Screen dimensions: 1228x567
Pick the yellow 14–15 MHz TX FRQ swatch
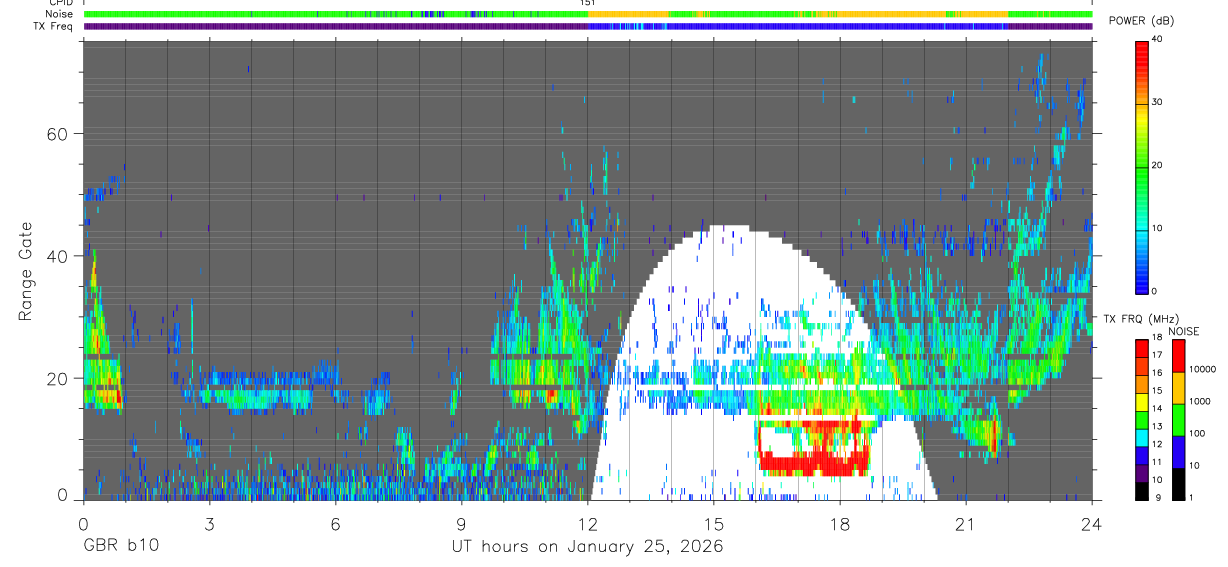click(x=1142, y=400)
